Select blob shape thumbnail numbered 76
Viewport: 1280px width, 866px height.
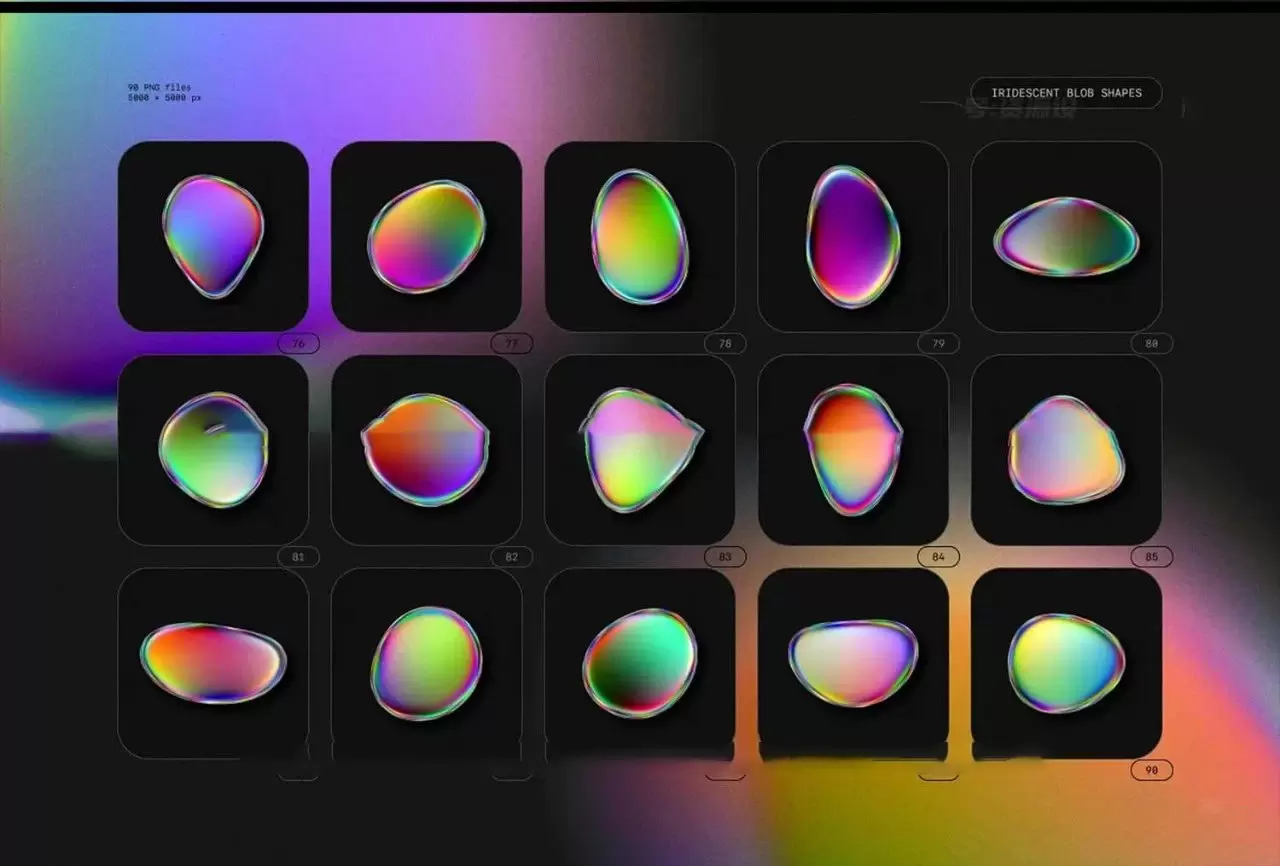coord(213,236)
